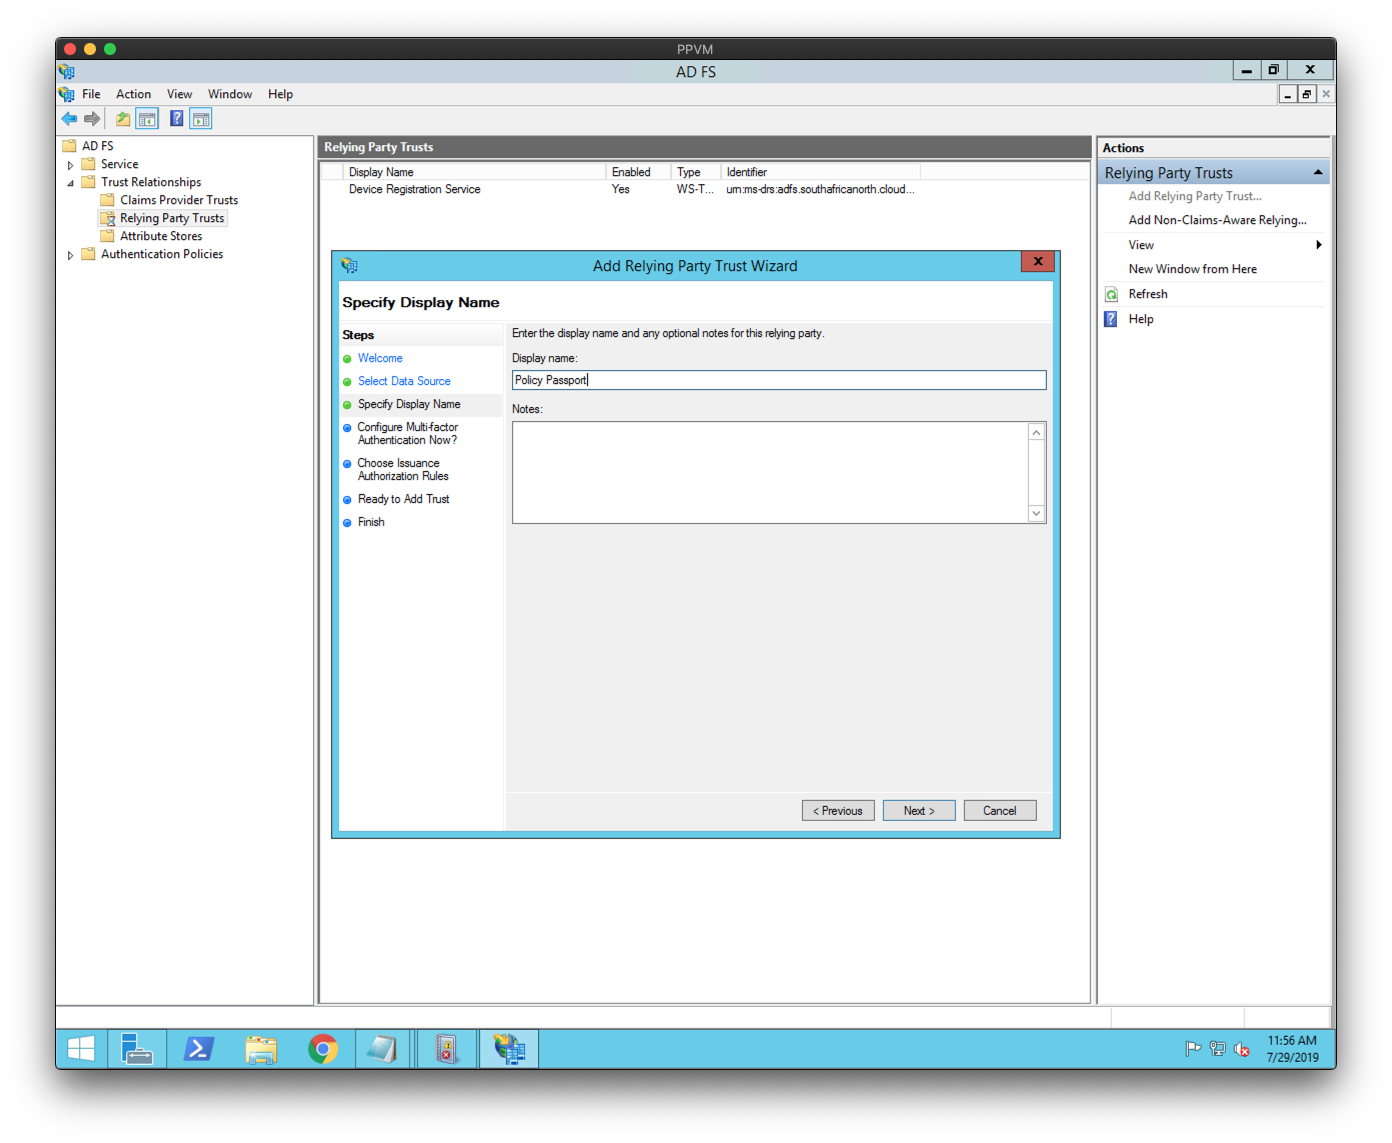
Task: Click the Help icon in Actions pane
Action: (x=1111, y=319)
